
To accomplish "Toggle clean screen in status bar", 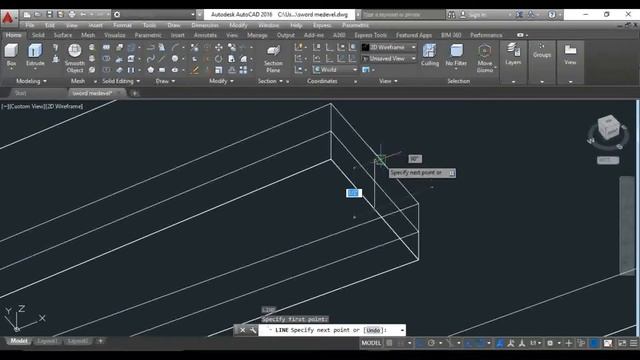I will (622, 343).
